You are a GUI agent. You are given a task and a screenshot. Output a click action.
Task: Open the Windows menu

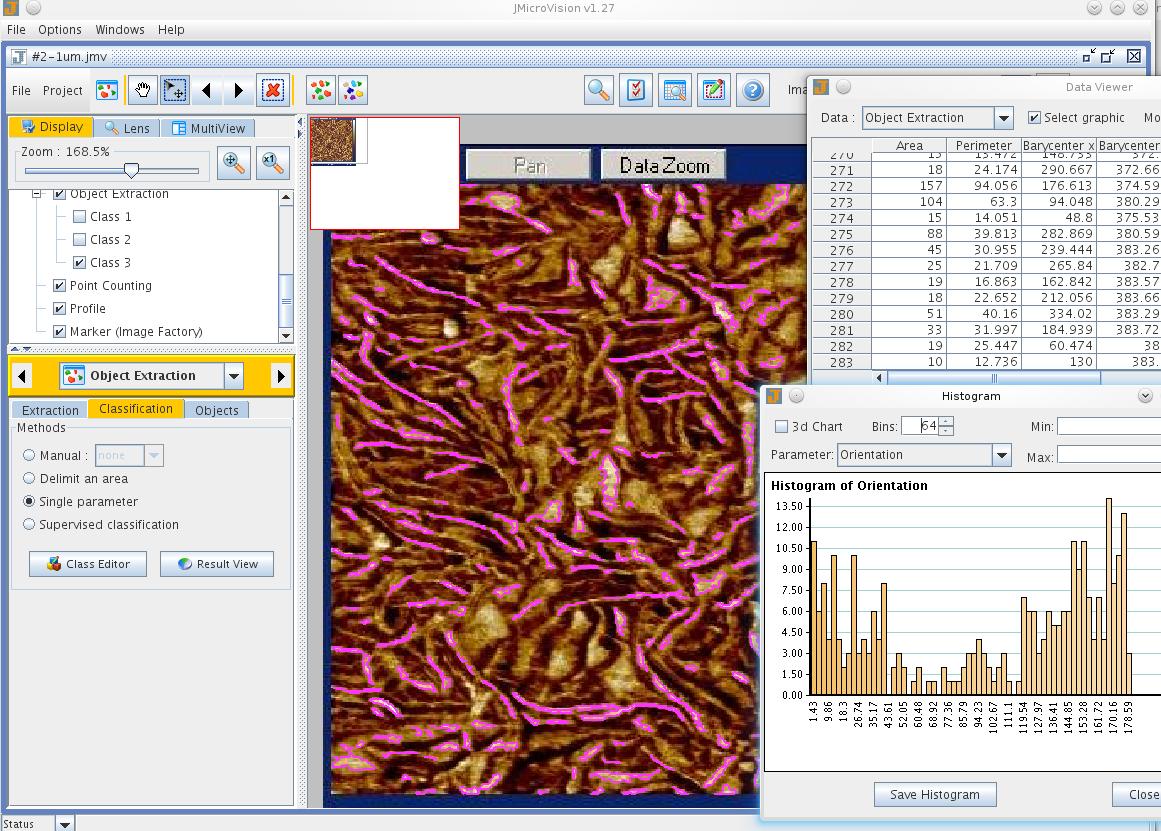point(119,29)
